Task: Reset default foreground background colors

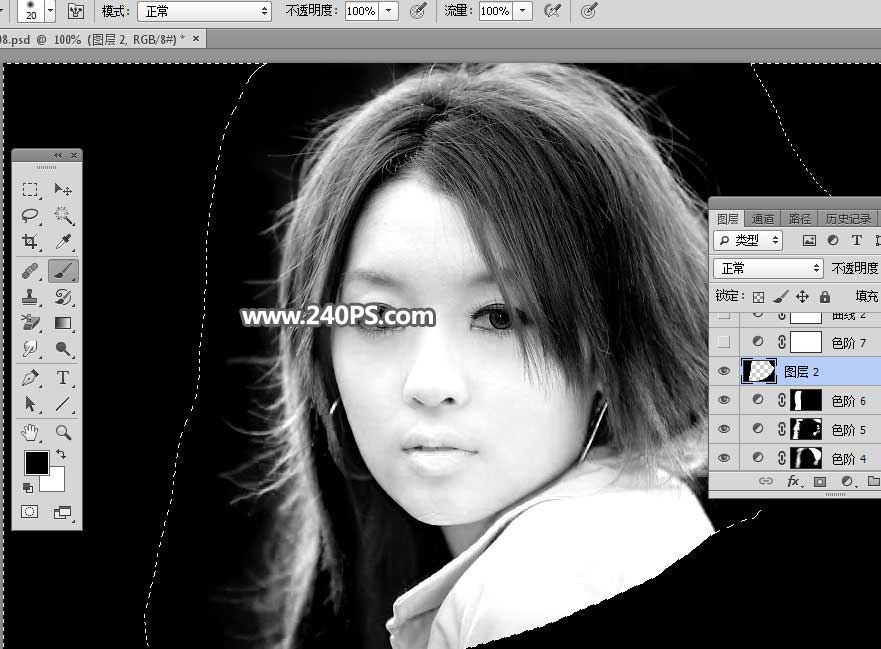Action: click(x=28, y=487)
